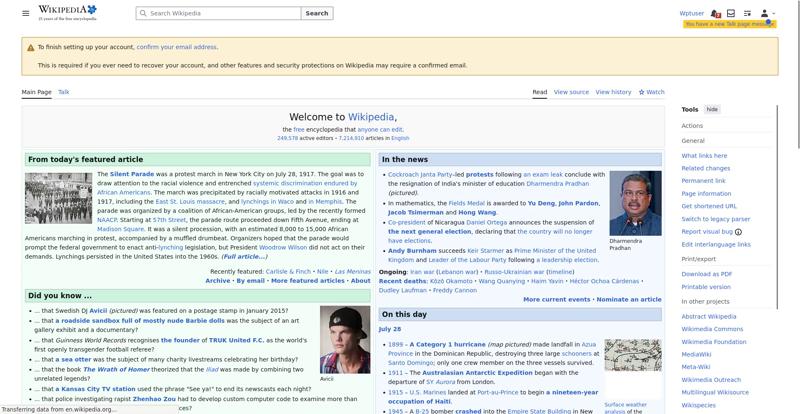Focus the Search Wikipedia input field
Image resolution: width=800 pixels, height=414 pixels.
point(218,13)
